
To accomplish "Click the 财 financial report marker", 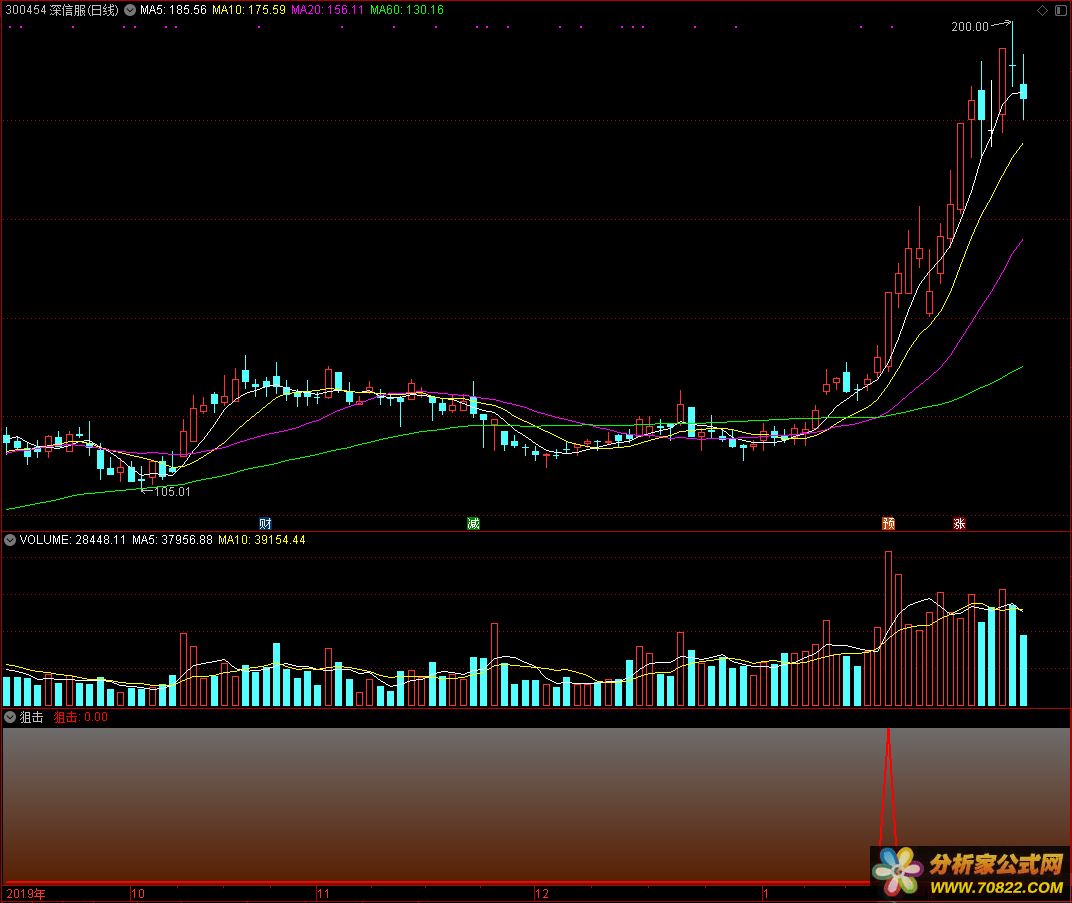I will click(x=265, y=523).
